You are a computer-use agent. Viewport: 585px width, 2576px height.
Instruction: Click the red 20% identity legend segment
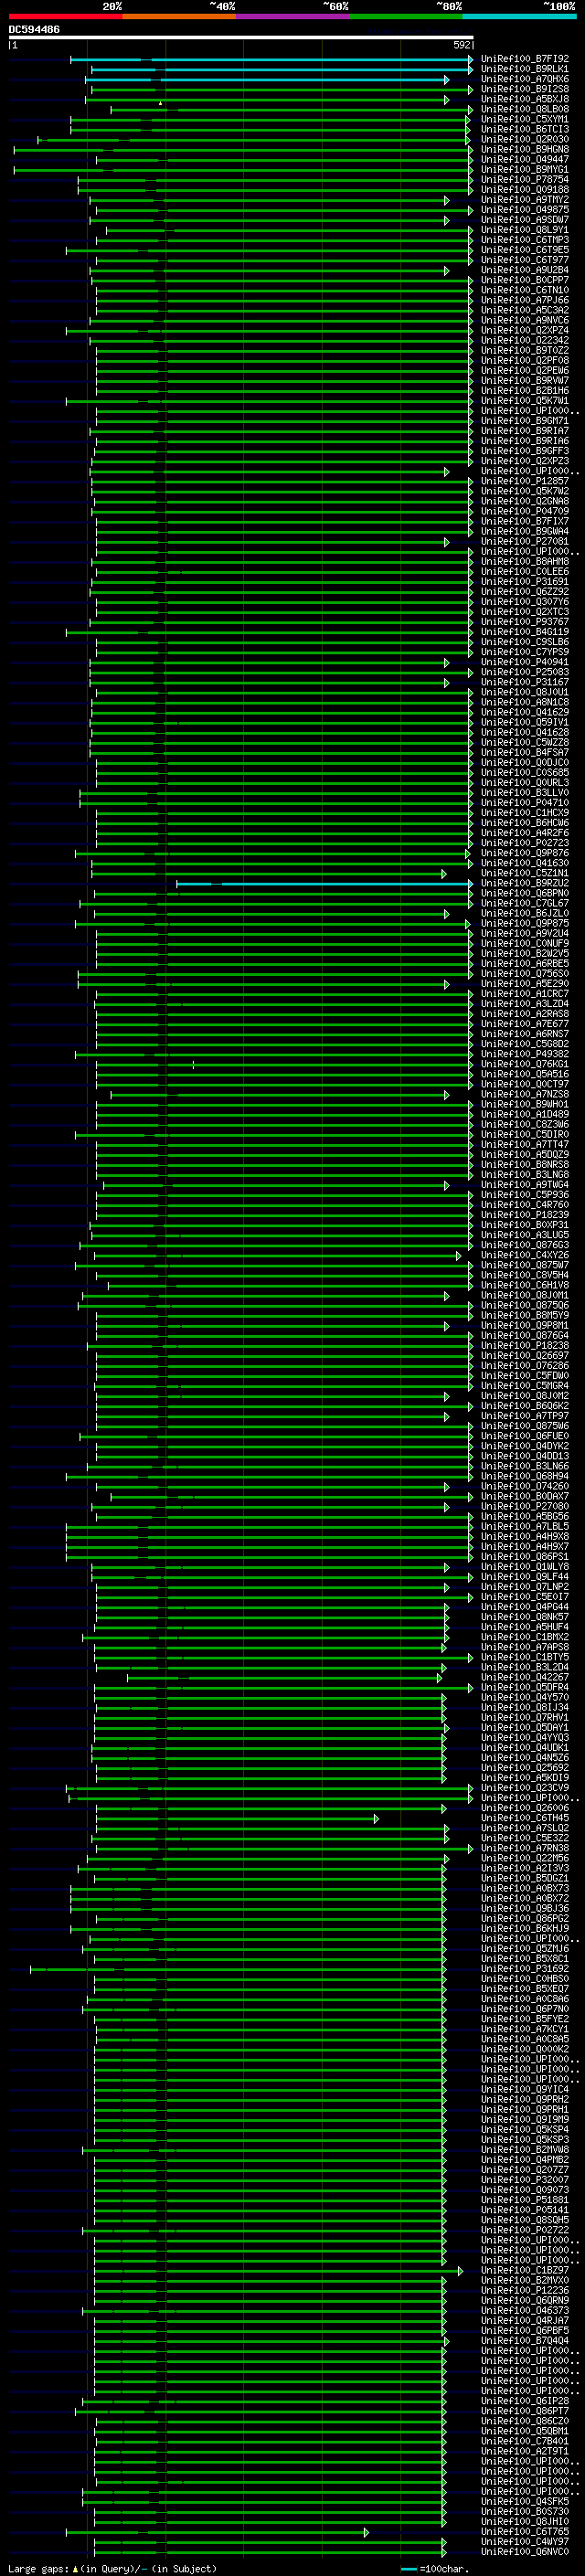[65, 16]
